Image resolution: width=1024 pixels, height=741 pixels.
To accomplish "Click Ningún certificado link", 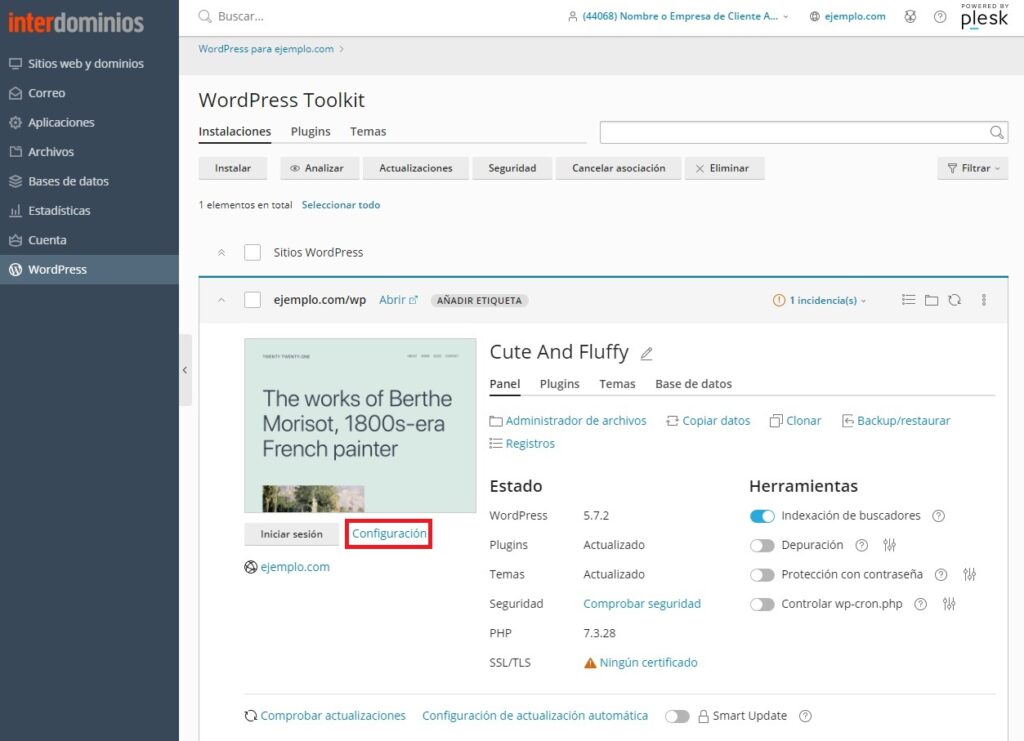I will 648,663.
